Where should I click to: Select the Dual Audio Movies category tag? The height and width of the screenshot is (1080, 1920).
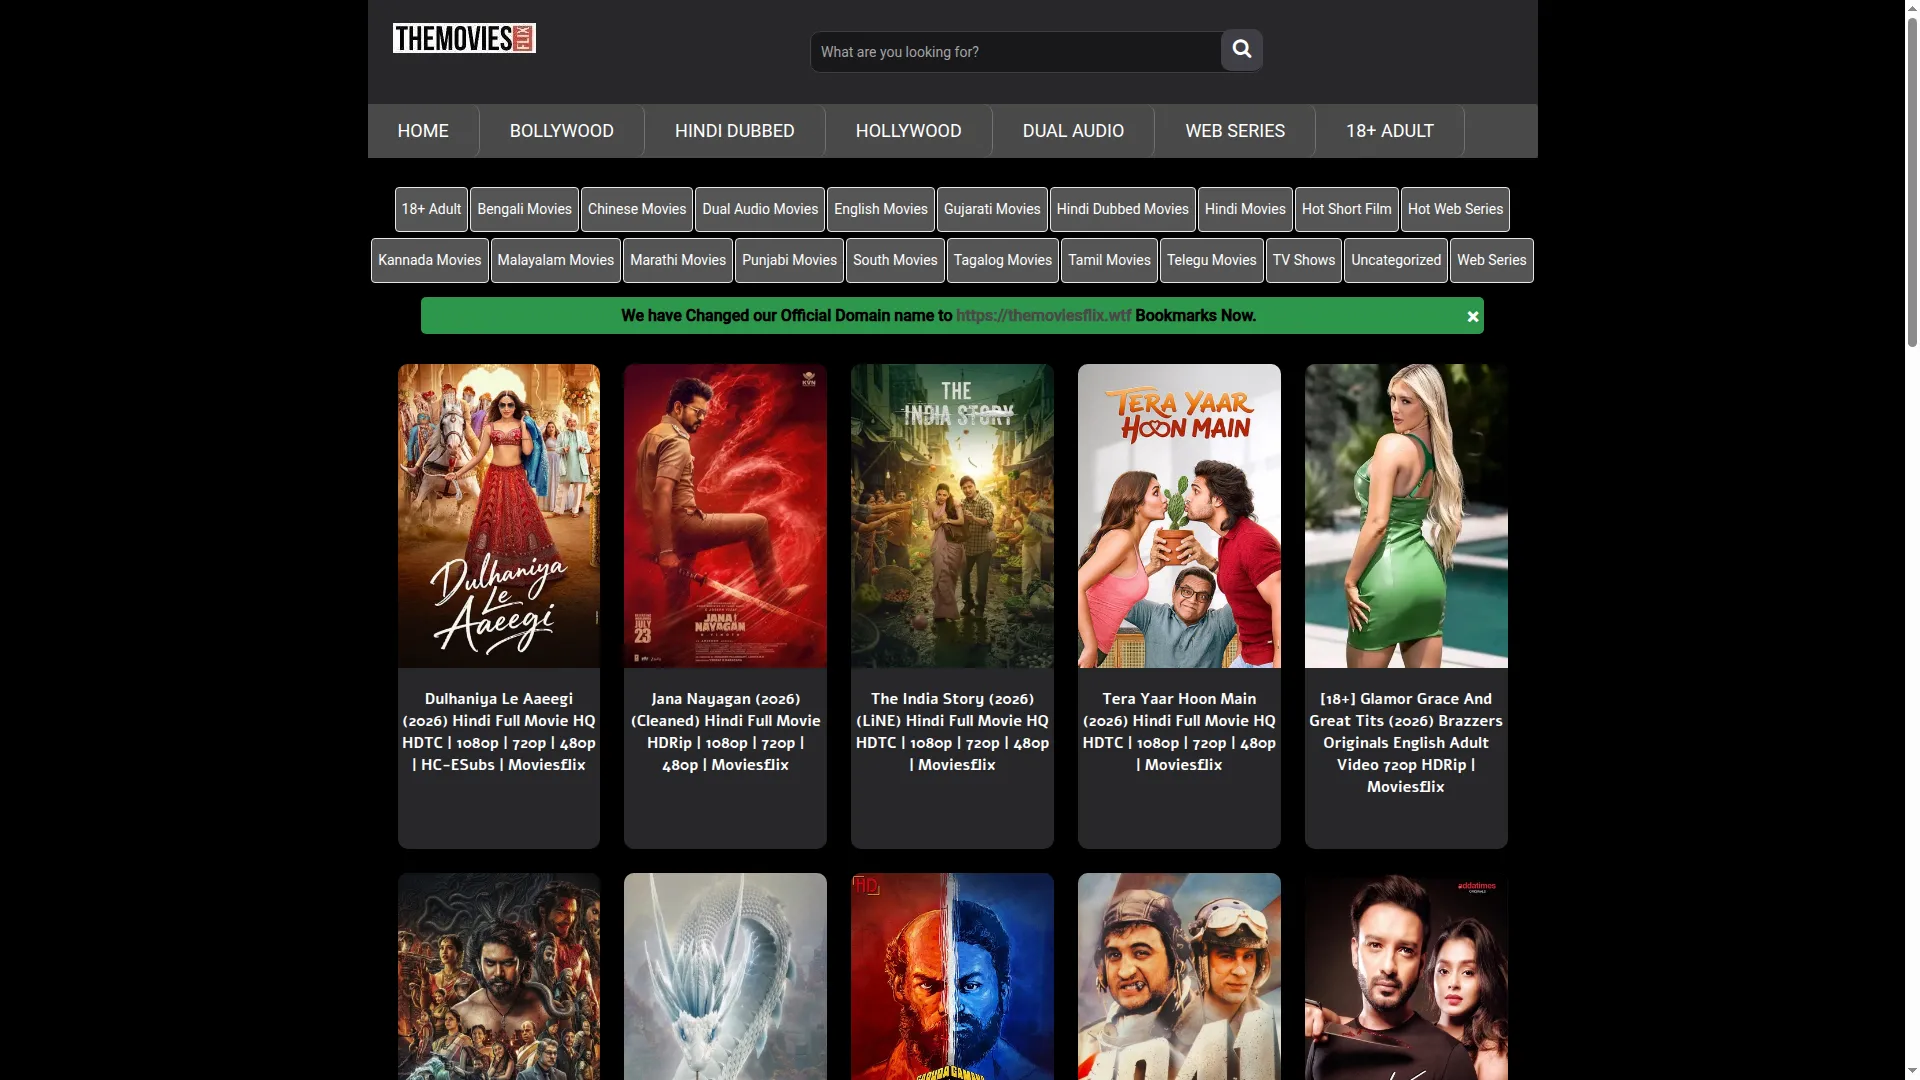point(760,209)
